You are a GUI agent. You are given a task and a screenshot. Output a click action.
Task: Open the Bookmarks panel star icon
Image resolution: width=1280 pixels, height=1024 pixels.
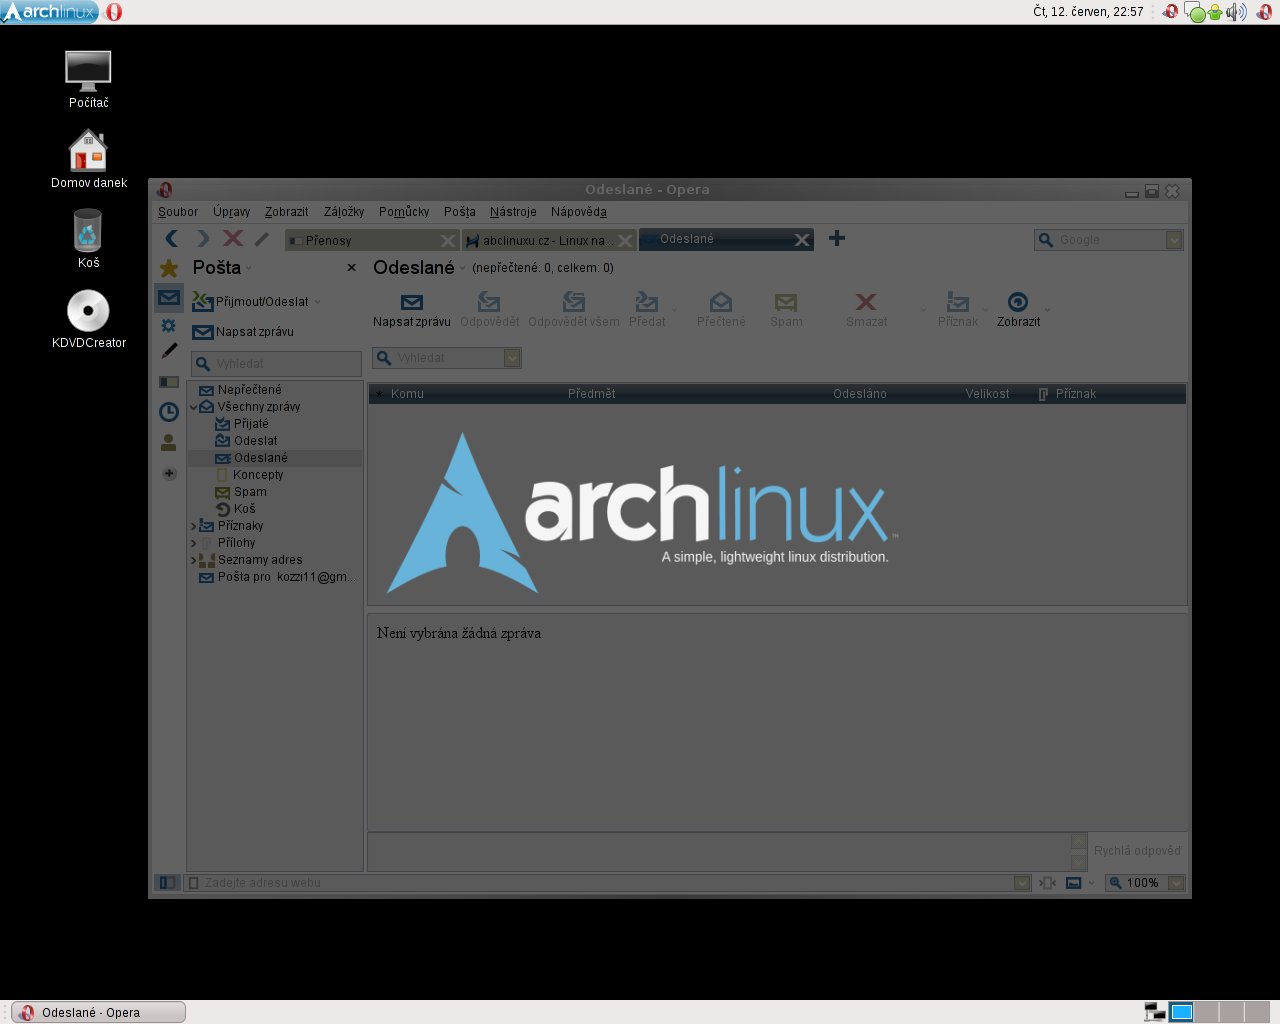coord(169,268)
